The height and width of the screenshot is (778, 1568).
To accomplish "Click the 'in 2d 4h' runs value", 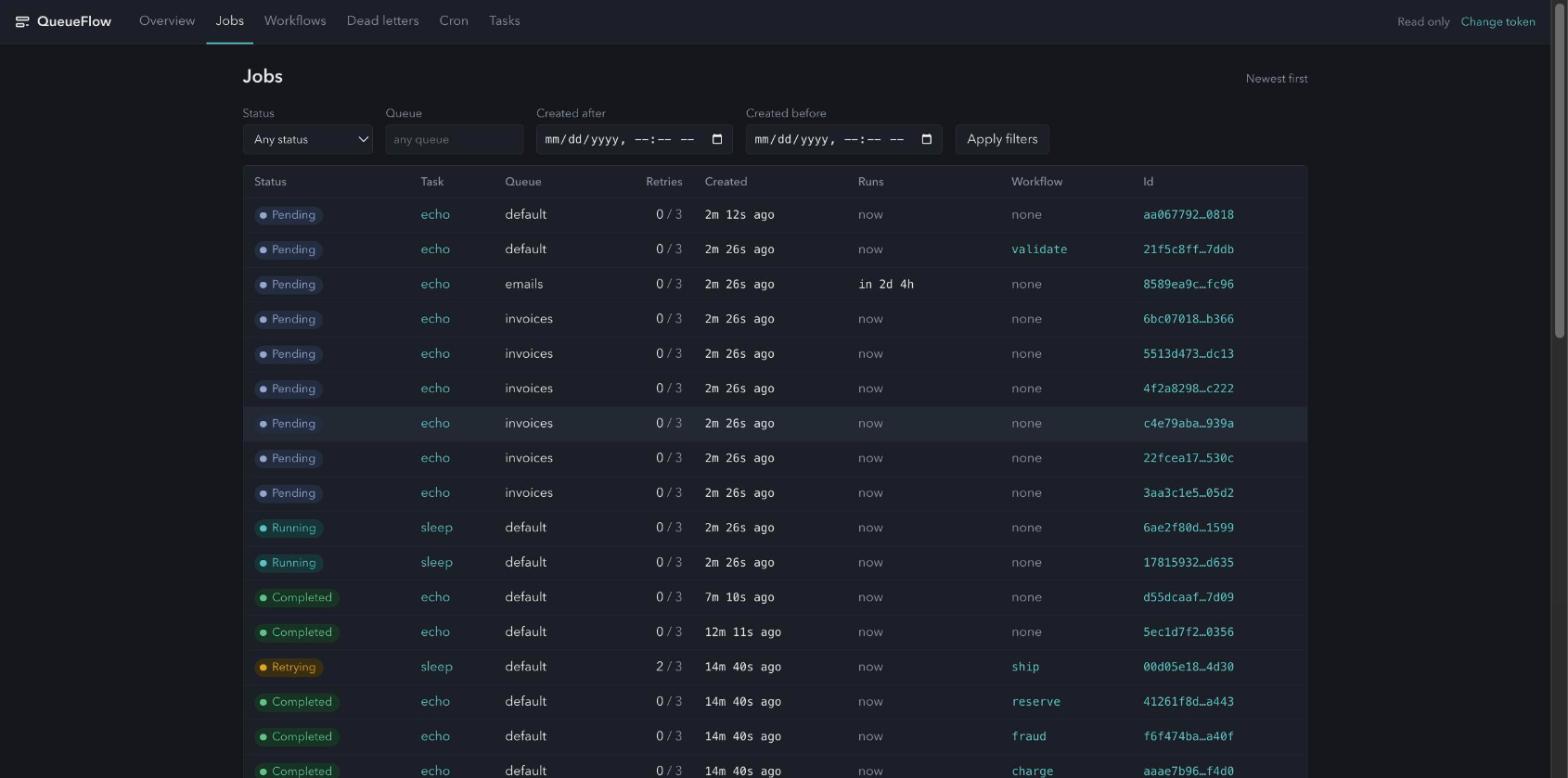I will [886, 285].
